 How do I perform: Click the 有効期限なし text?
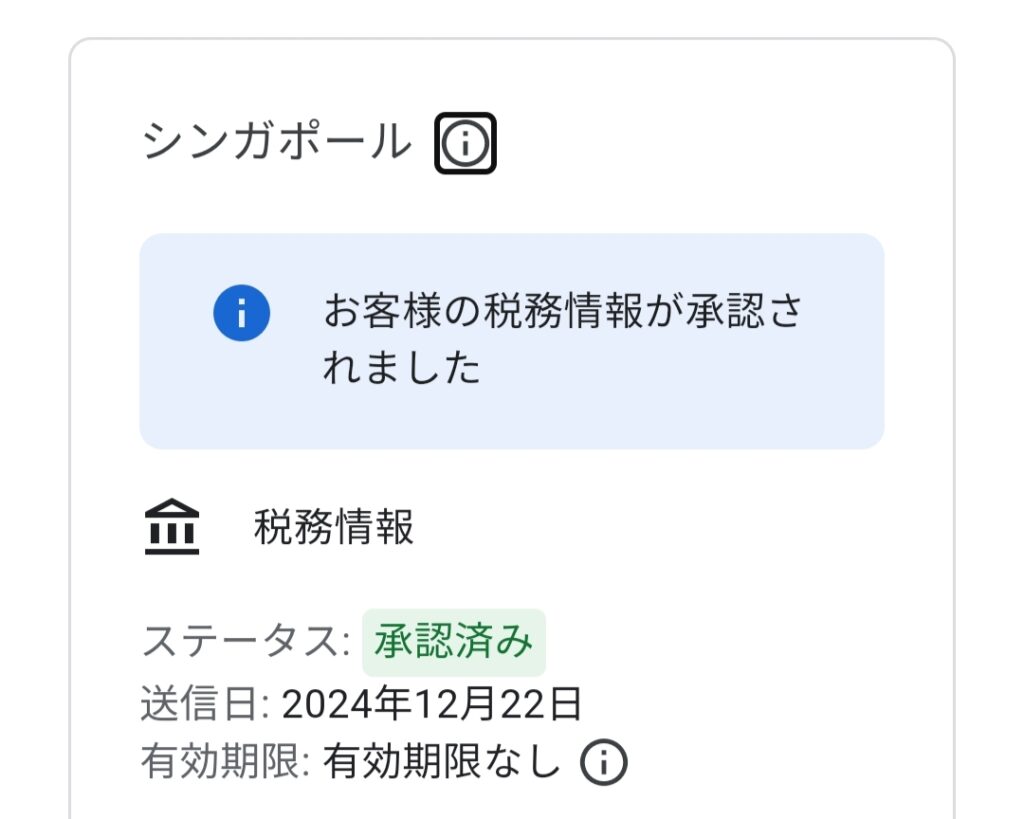click(442, 761)
